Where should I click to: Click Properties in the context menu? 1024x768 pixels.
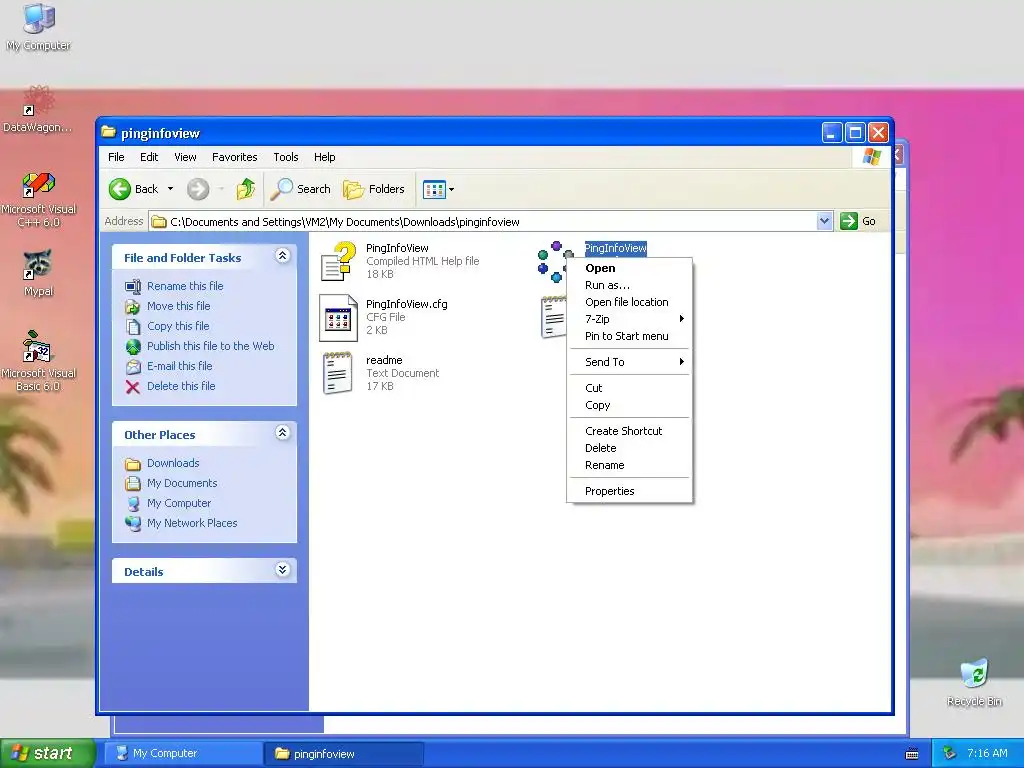[630, 491]
